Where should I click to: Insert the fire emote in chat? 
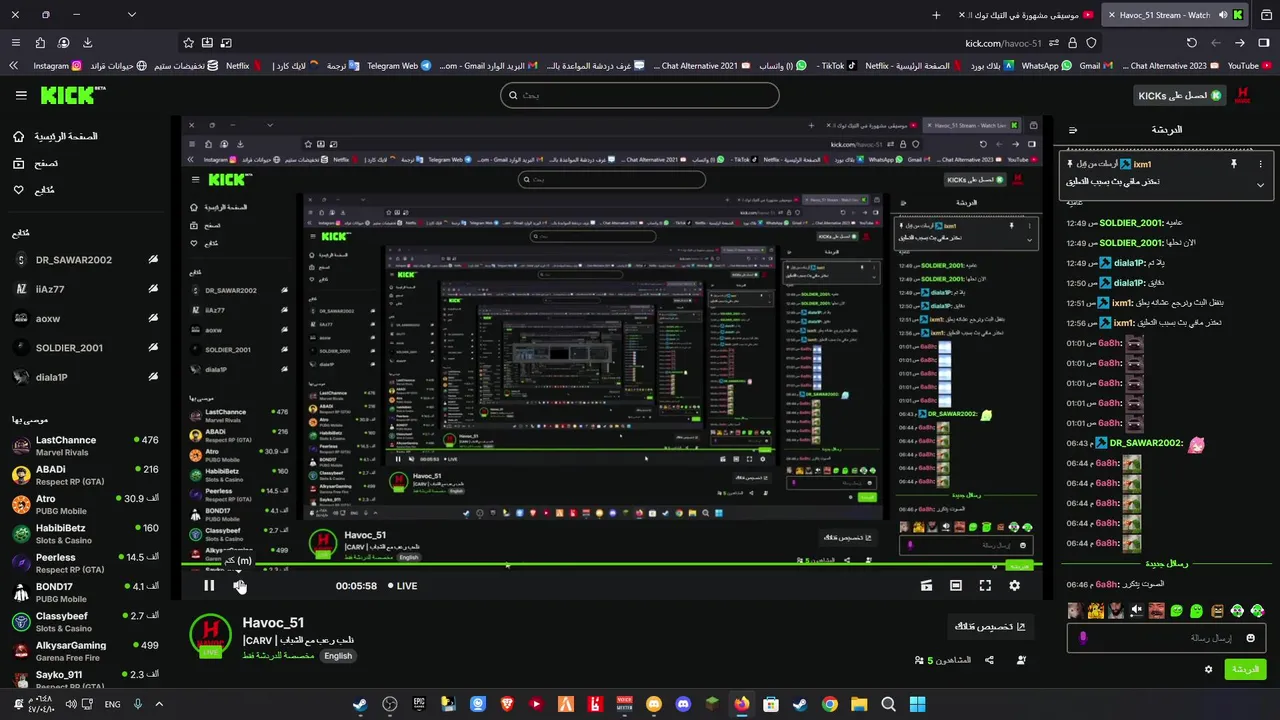(1095, 610)
